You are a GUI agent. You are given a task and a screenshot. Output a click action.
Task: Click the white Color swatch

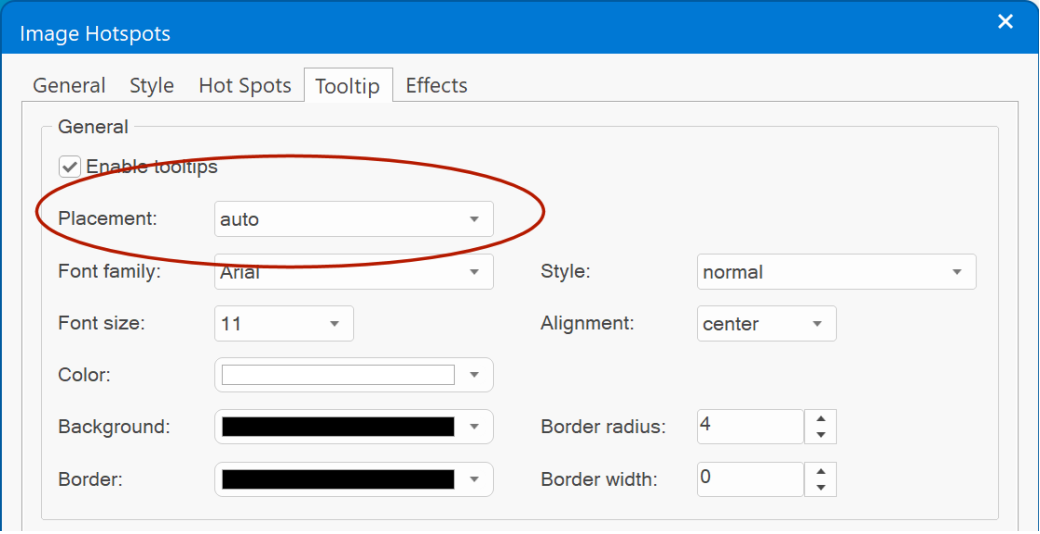[x=338, y=375]
